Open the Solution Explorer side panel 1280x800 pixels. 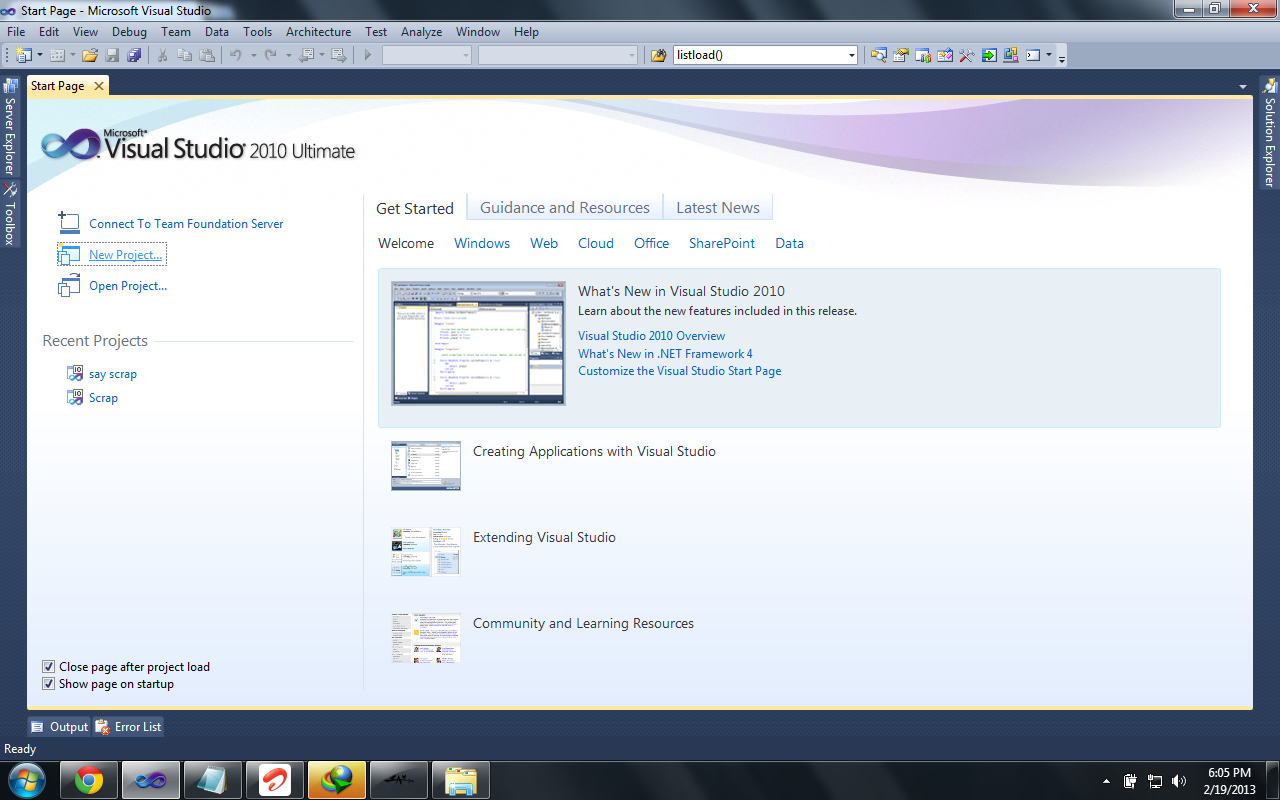click(1269, 134)
